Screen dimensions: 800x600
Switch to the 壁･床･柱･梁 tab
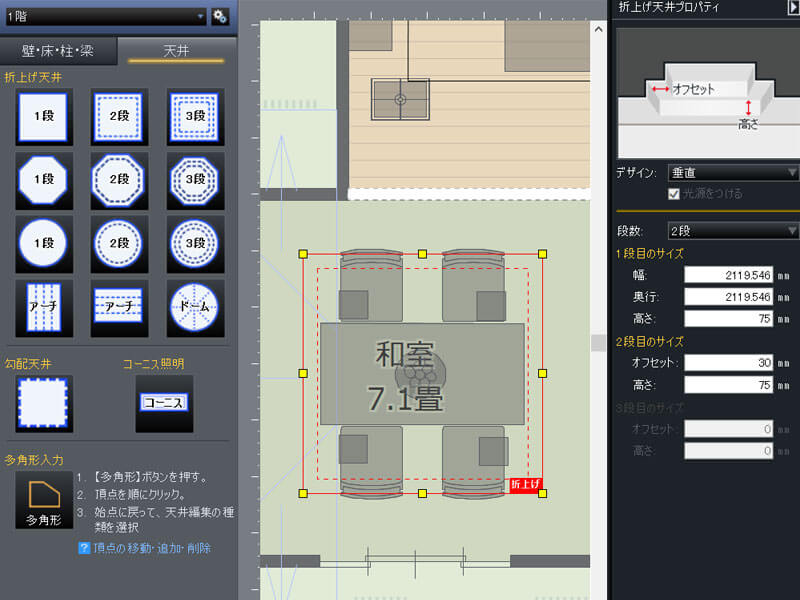(x=59, y=51)
